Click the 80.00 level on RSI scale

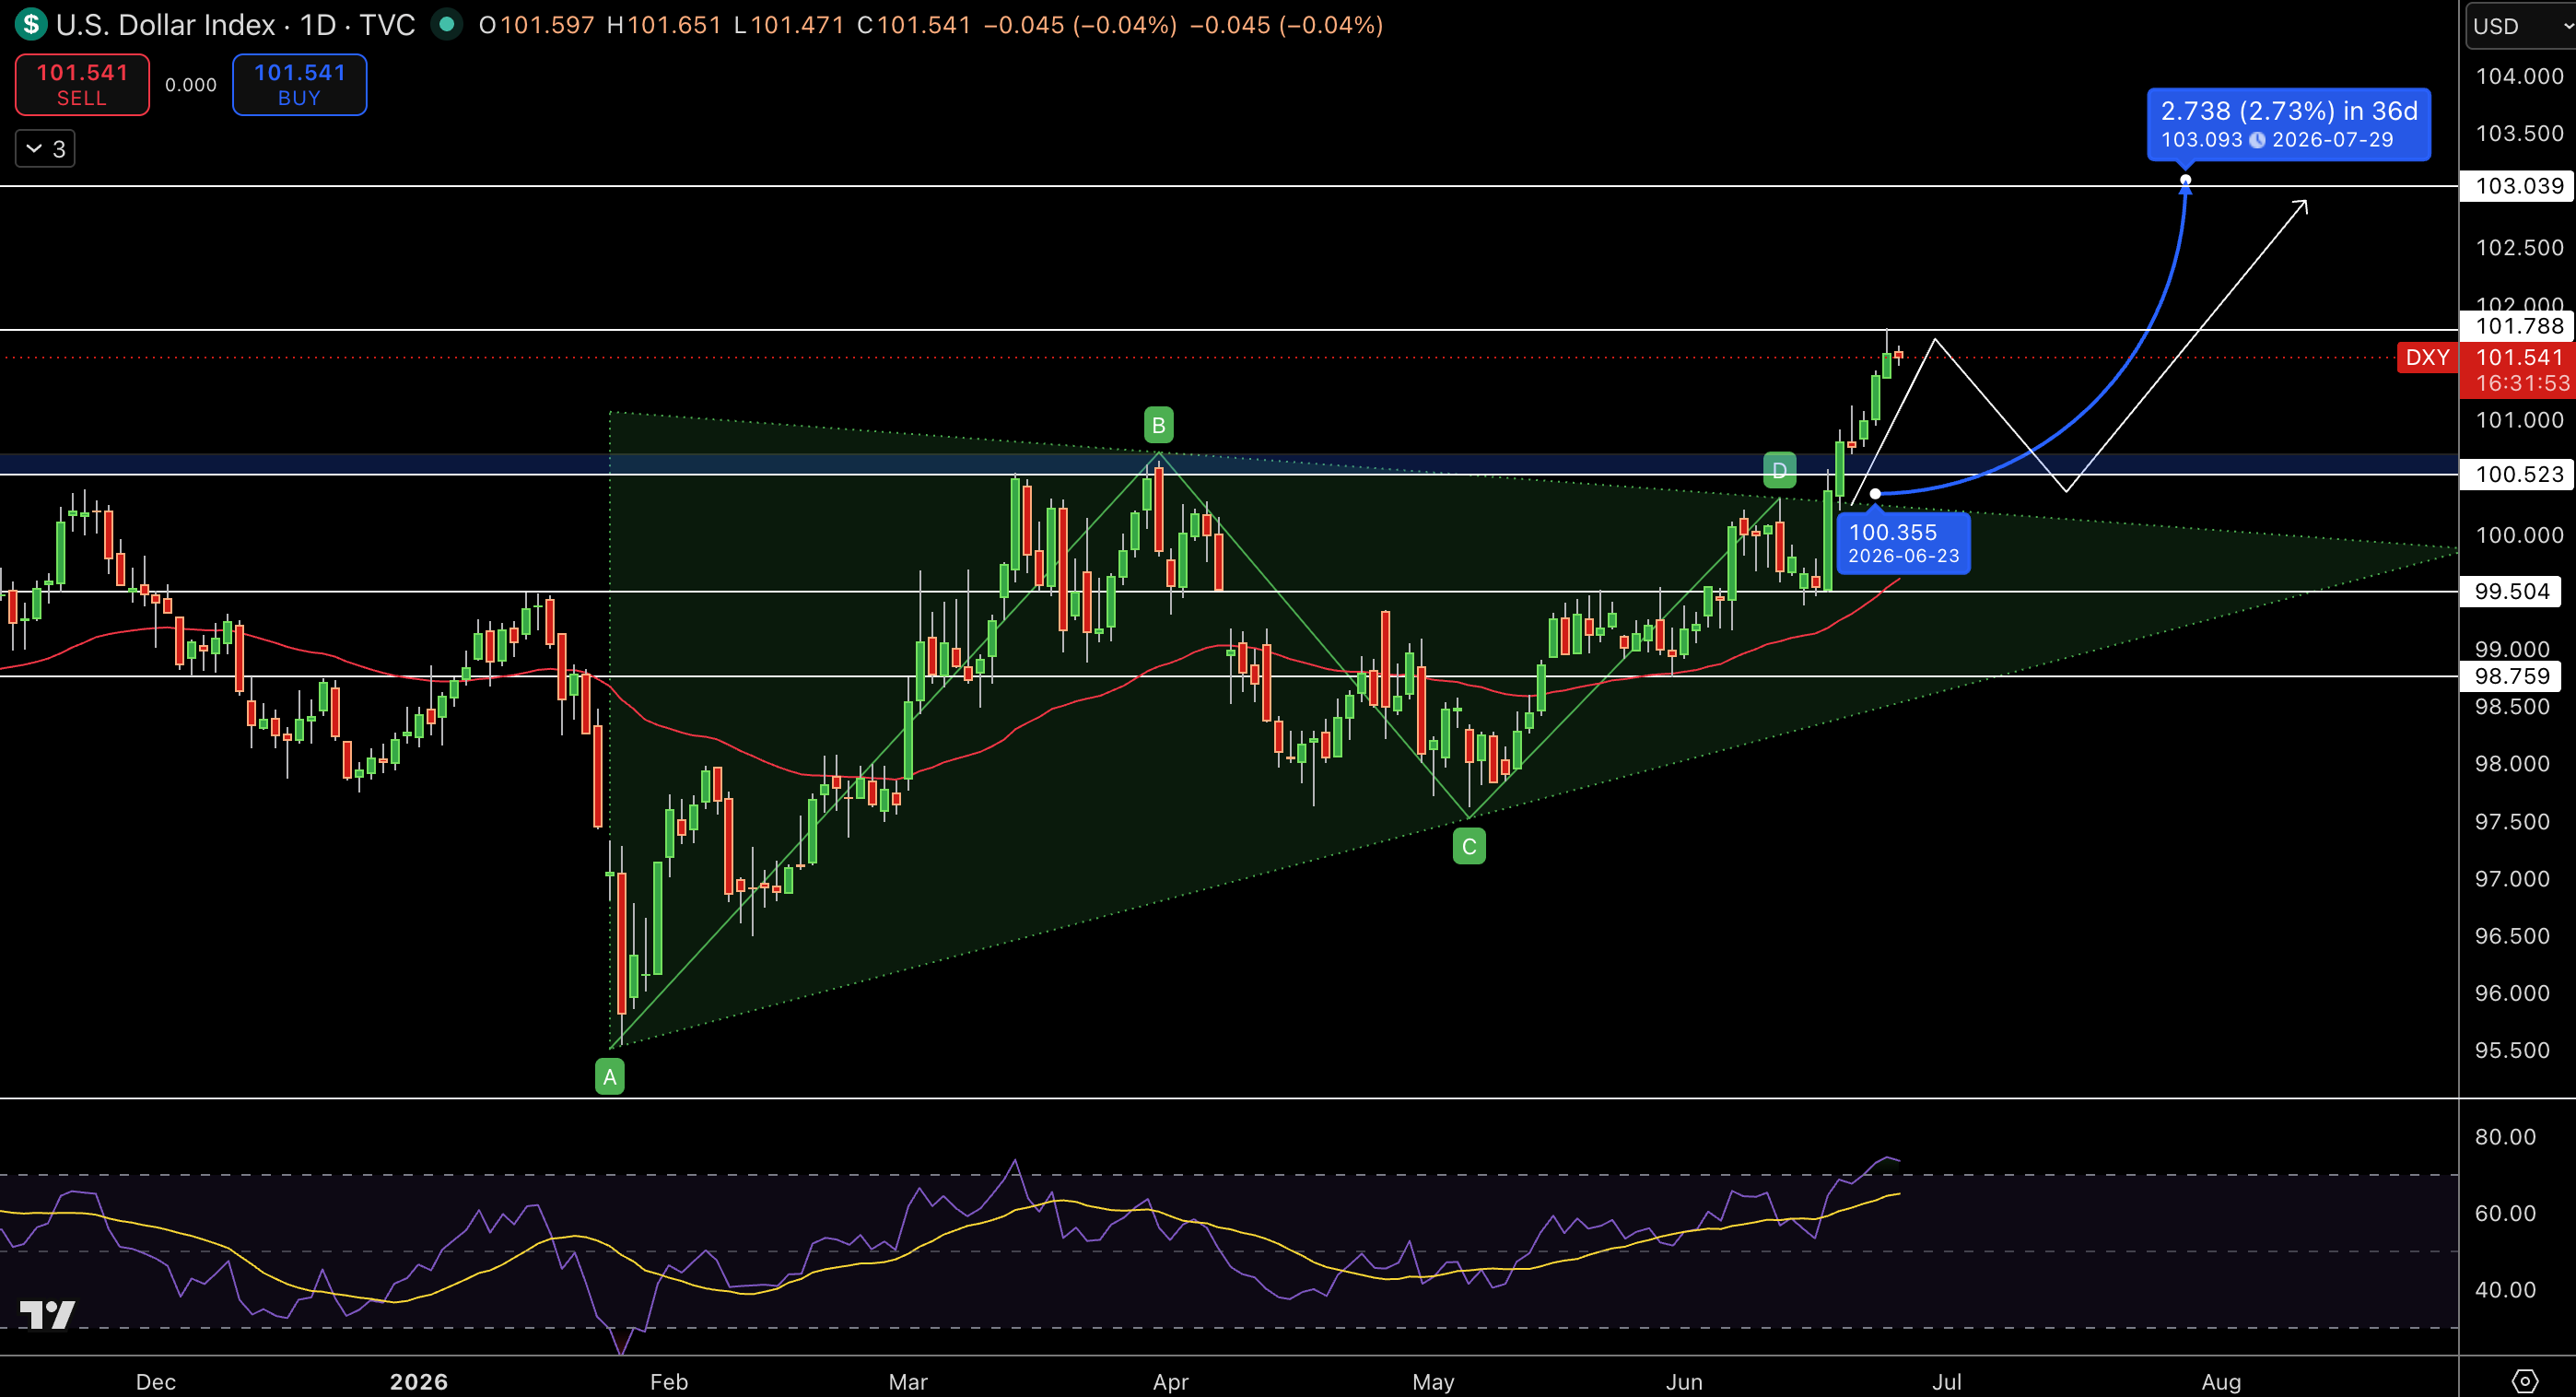2505,1137
